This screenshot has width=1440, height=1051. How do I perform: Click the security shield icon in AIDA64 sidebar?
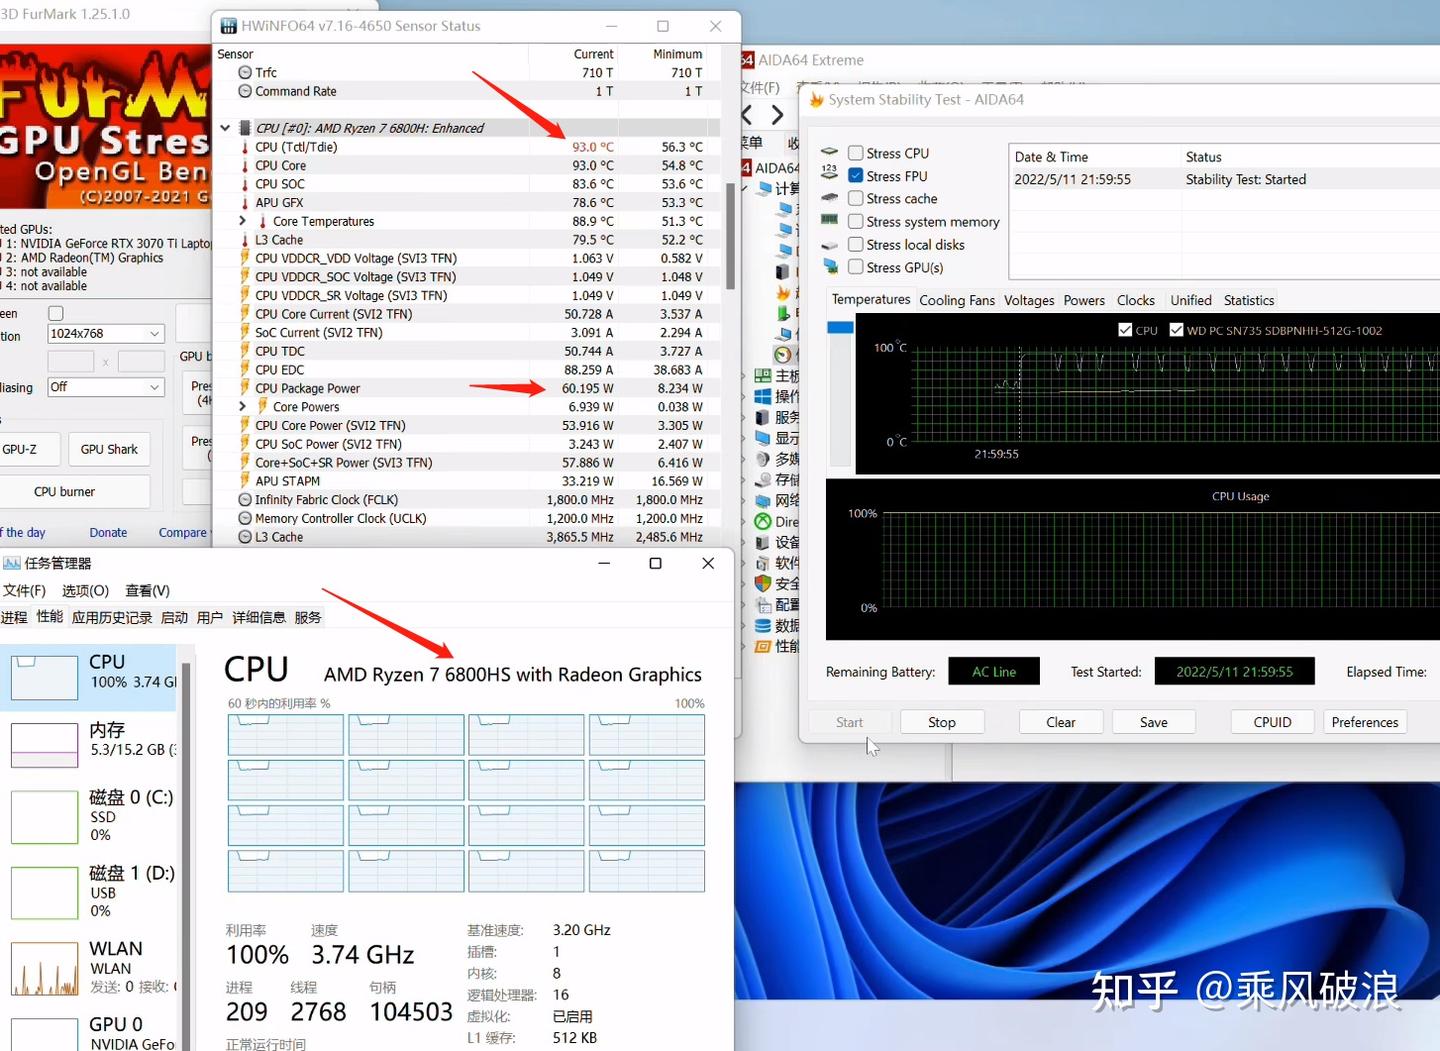[x=762, y=581]
